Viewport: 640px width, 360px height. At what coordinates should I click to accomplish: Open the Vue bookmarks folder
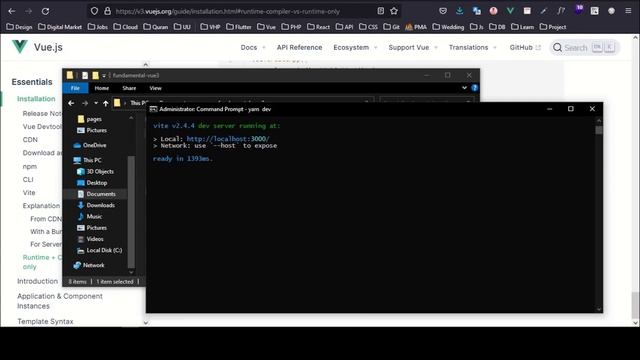click(x=267, y=27)
